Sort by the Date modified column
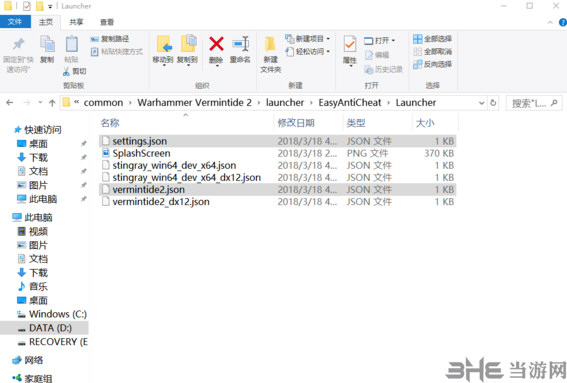Viewport: 567px width, 383px height. click(296, 123)
